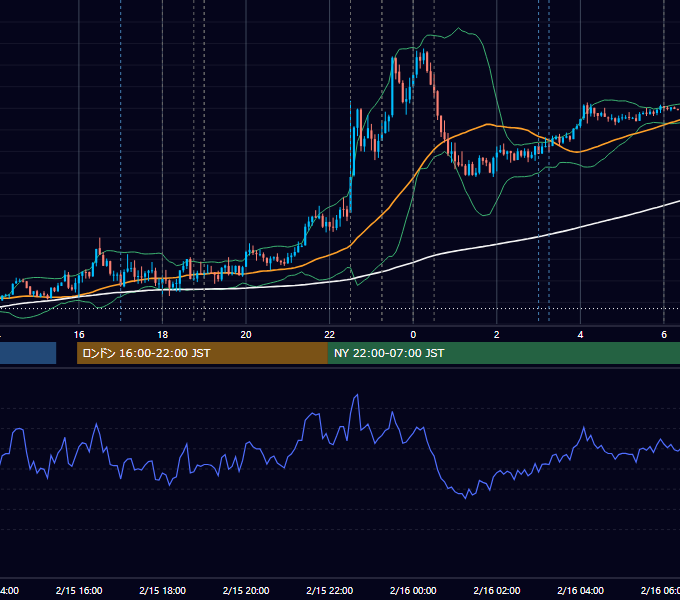Click the 2/16 02:00 time label
Image resolution: width=680 pixels, height=600 pixels.
point(497,590)
